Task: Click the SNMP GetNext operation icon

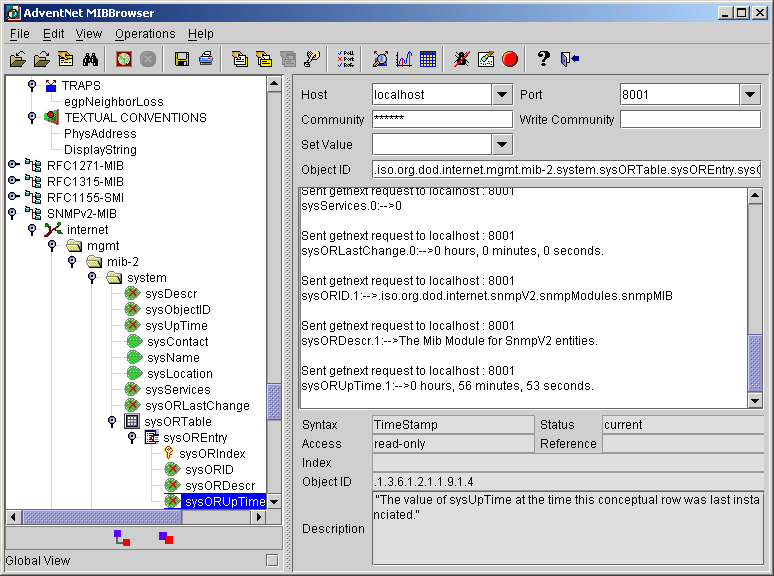Action: click(x=264, y=59)
